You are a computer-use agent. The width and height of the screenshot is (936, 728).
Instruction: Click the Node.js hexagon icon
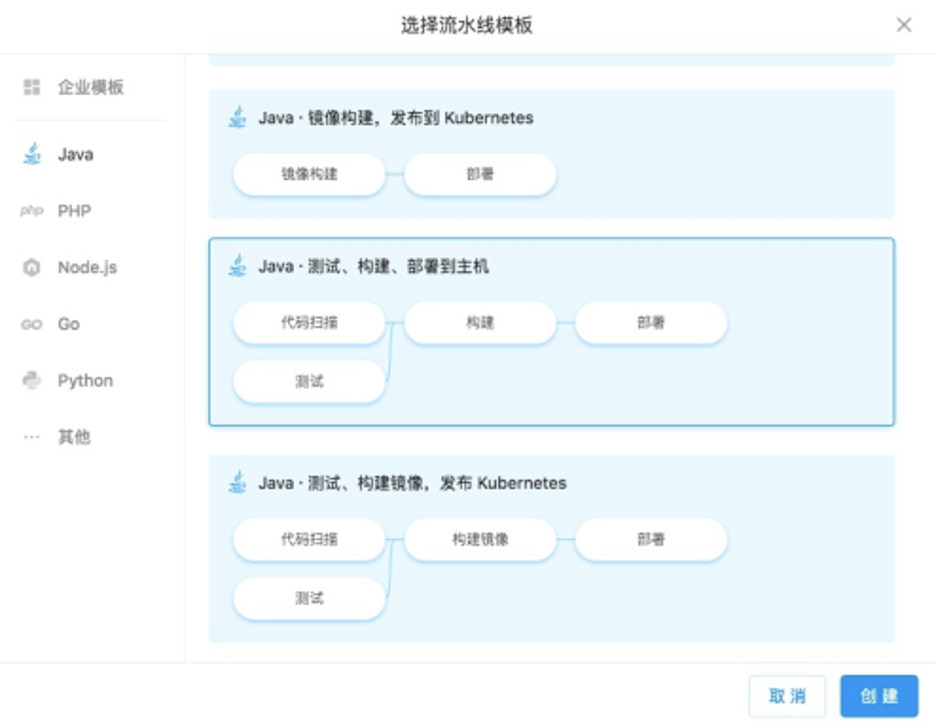32,267
